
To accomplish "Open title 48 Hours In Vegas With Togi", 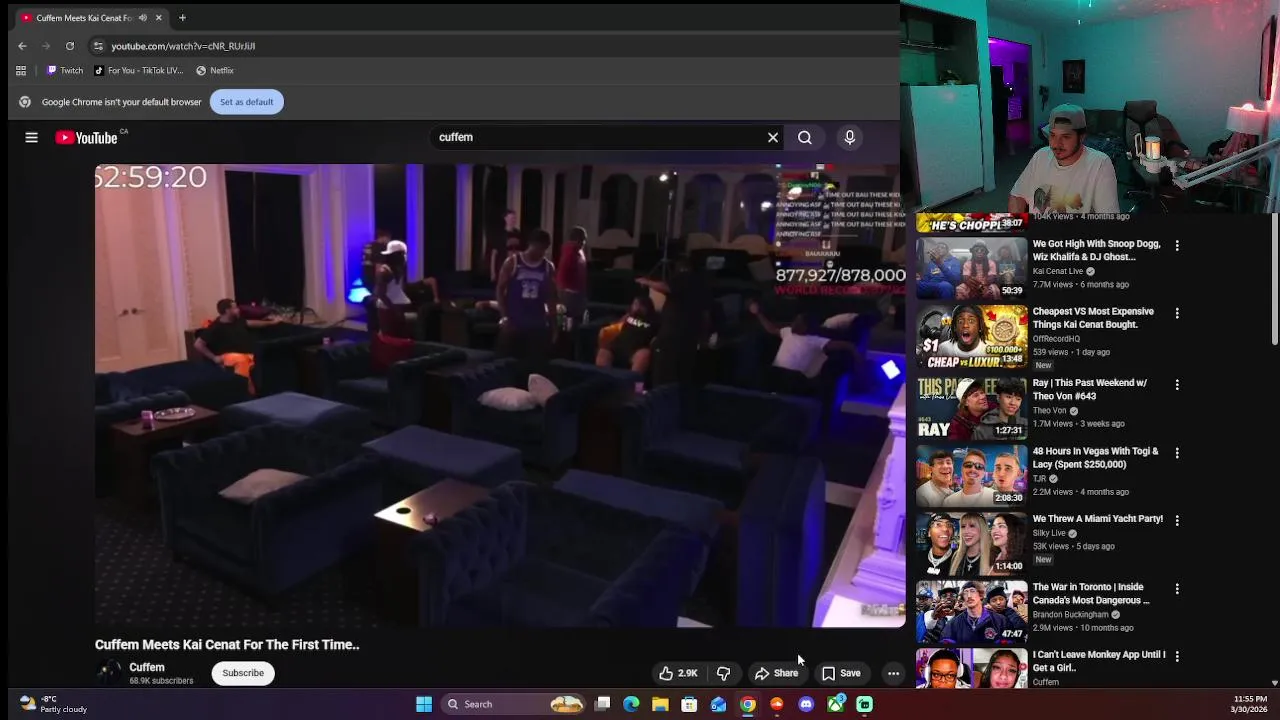I will click(x=1096, y=458).
